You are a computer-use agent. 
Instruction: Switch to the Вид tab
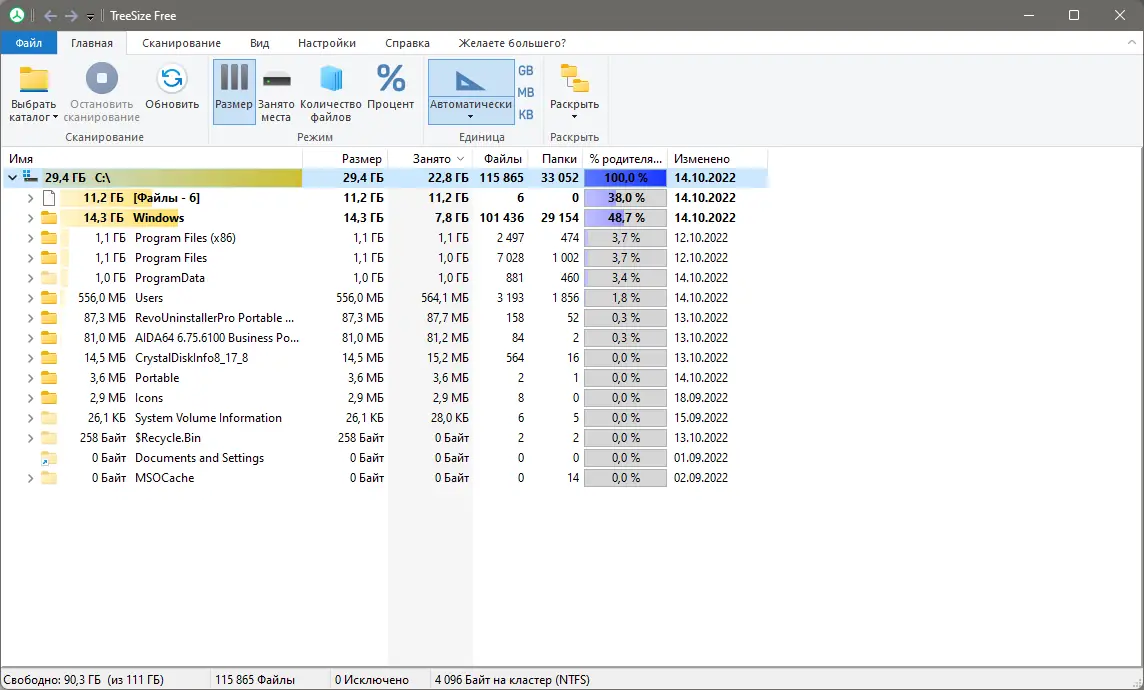tap(260, 43)
